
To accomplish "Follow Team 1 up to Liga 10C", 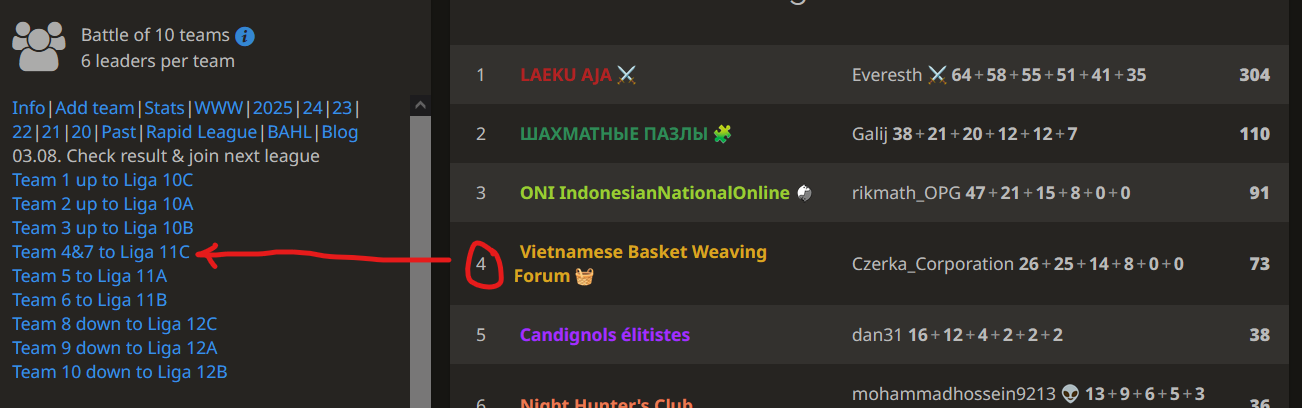I will pos(103,180).
